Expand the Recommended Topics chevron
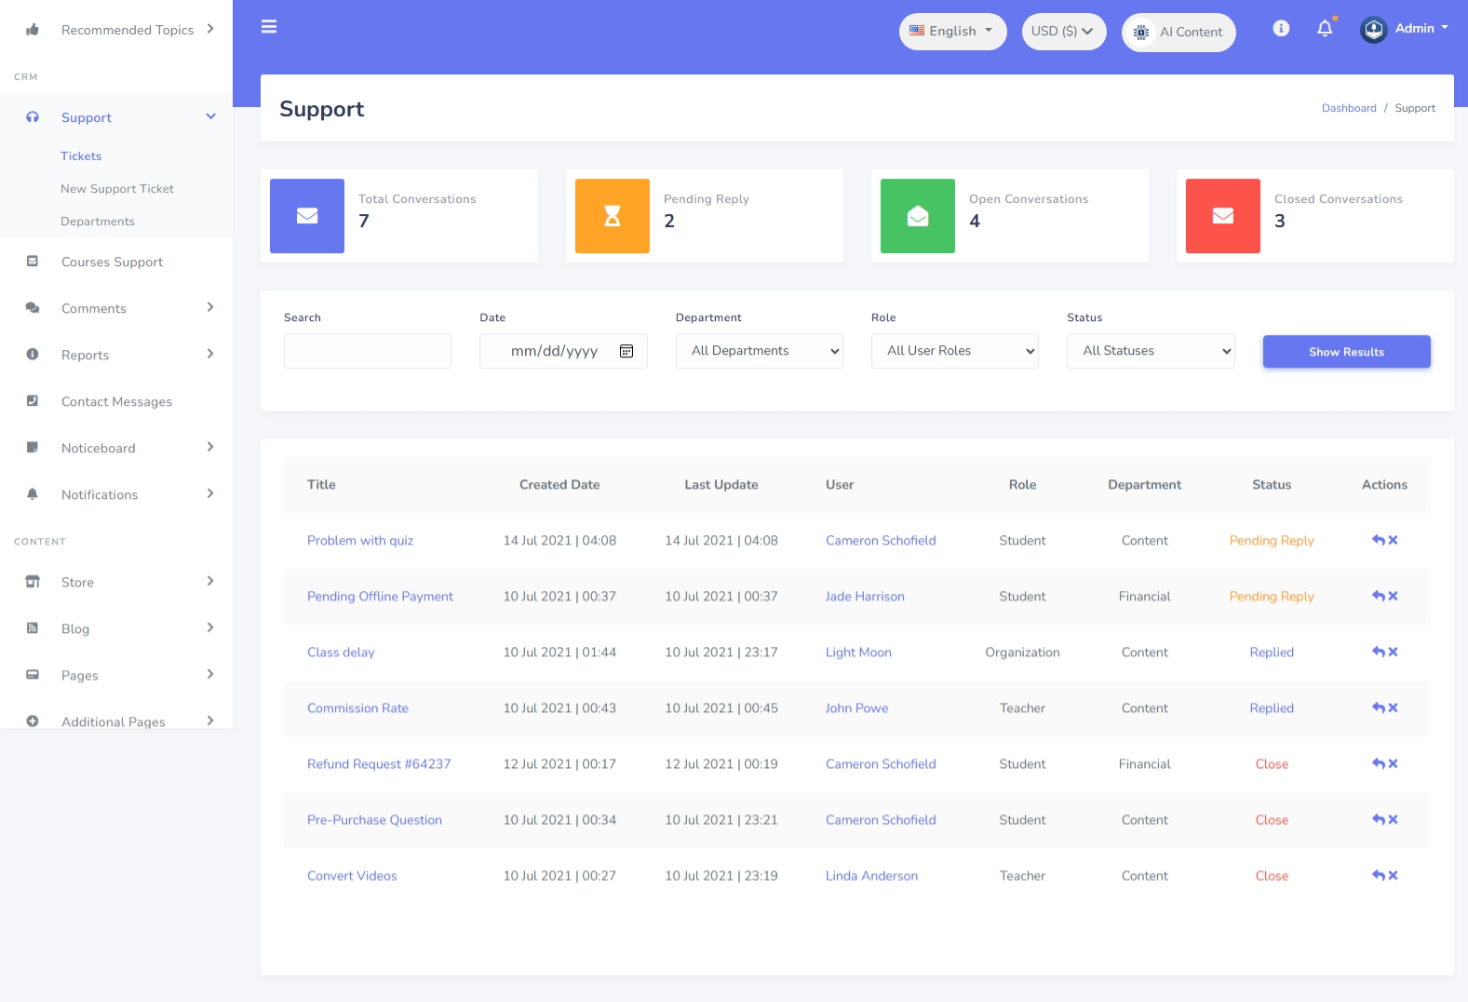Screen dimensions: 1468x1002 (210, 29)
